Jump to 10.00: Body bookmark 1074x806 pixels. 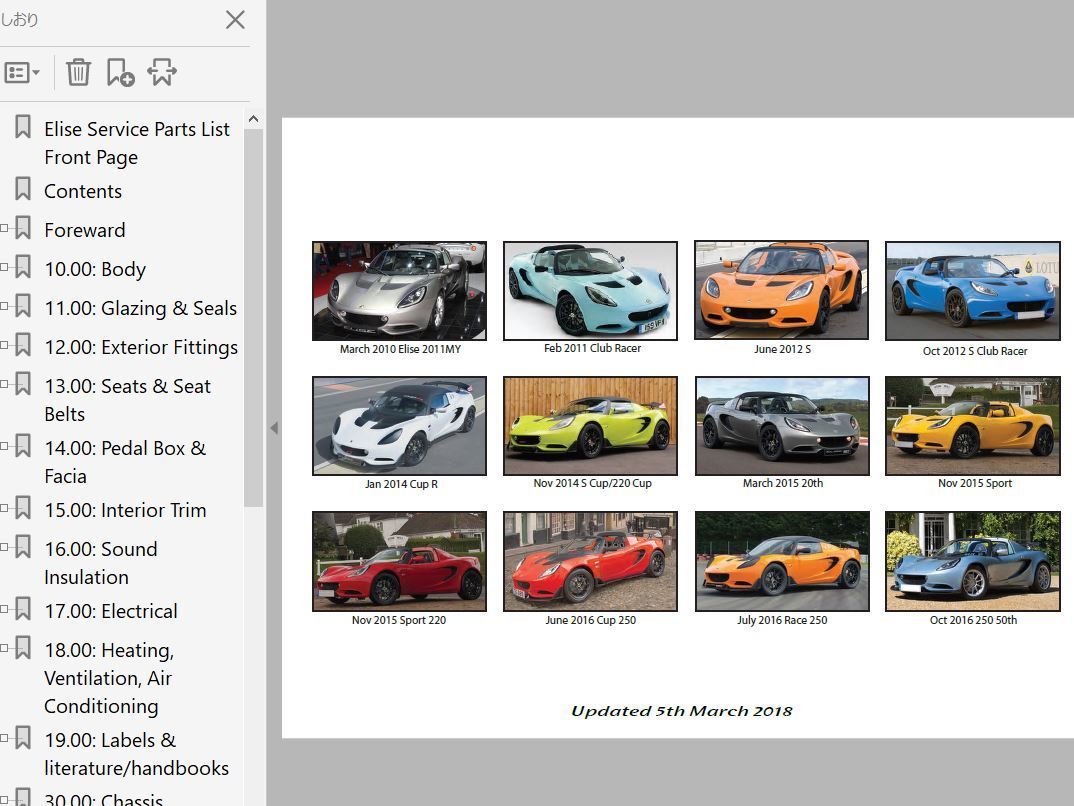point(95,269)
